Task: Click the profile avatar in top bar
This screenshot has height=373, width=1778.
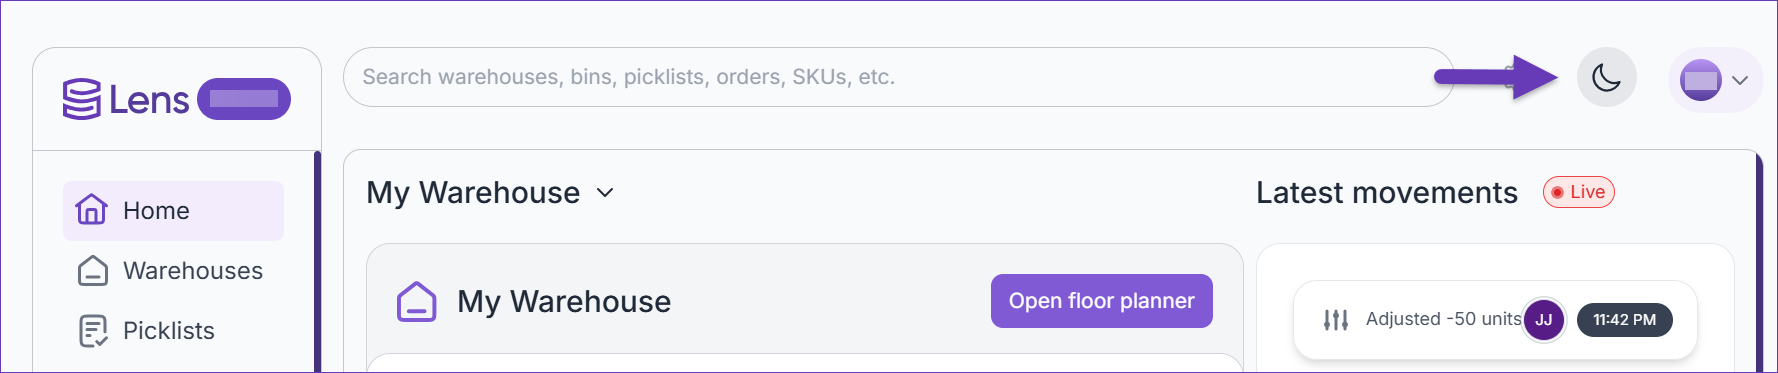Action: pos(1701,80)
